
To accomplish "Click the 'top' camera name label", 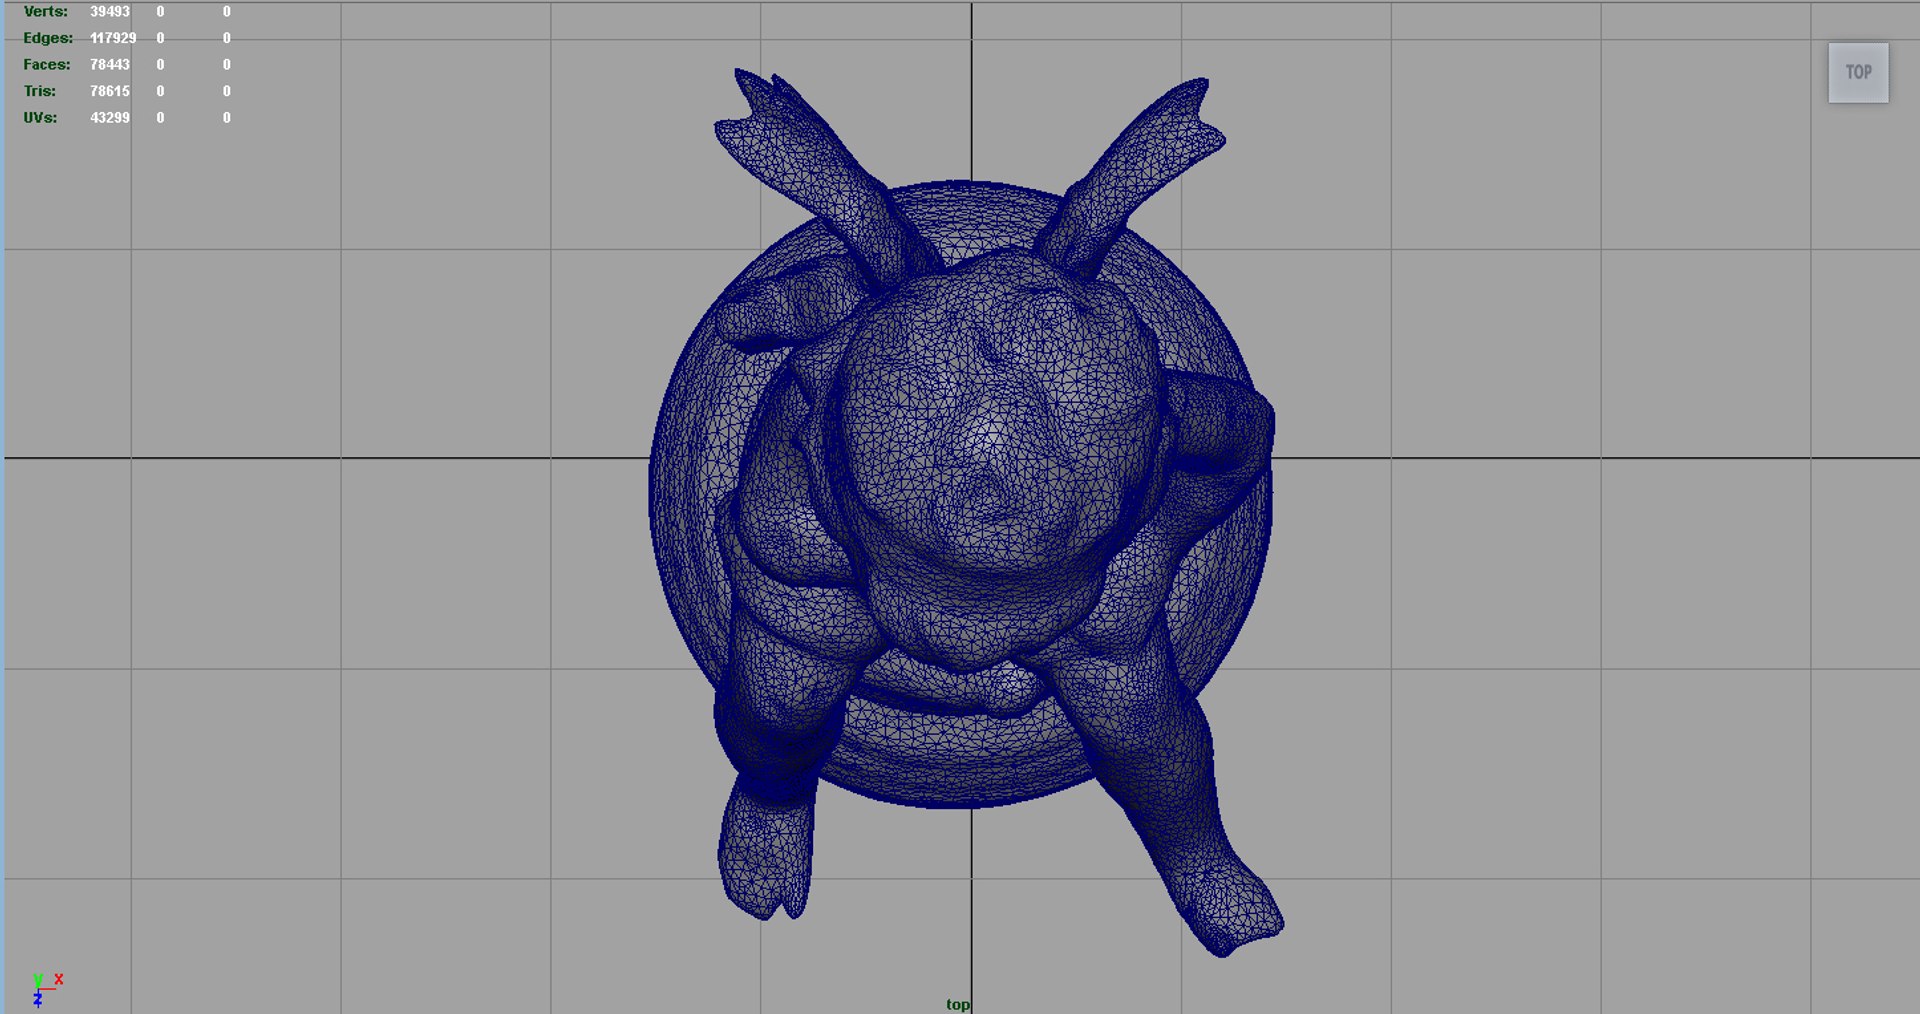I will (958, 1004).
